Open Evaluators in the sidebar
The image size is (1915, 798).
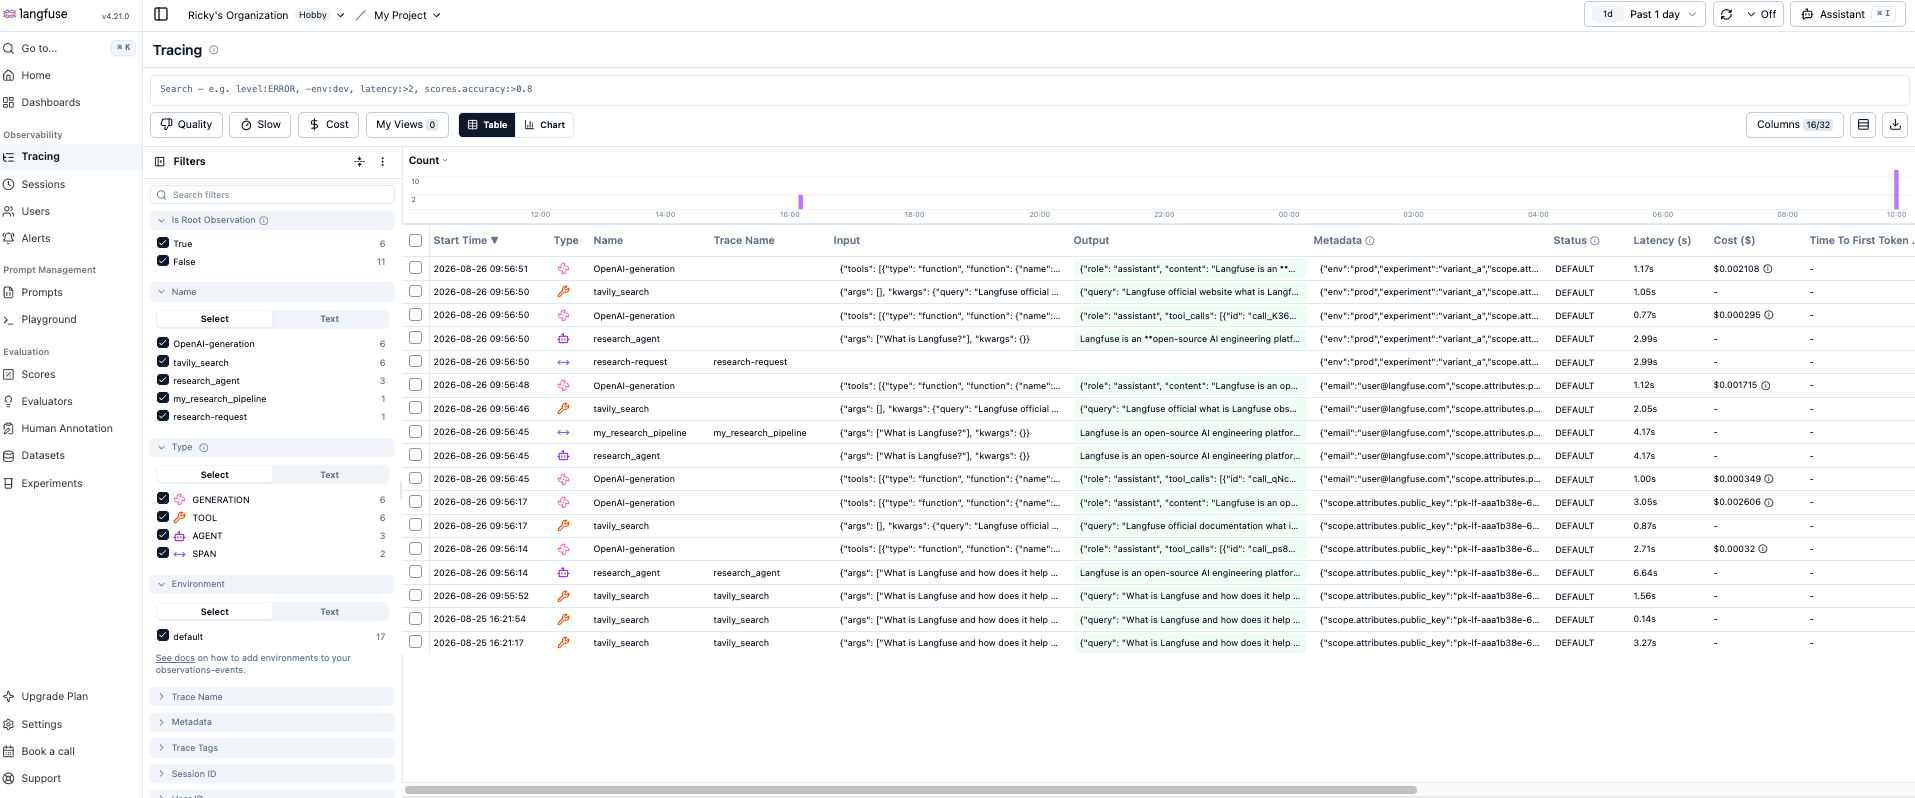click(x=46, y=401)
